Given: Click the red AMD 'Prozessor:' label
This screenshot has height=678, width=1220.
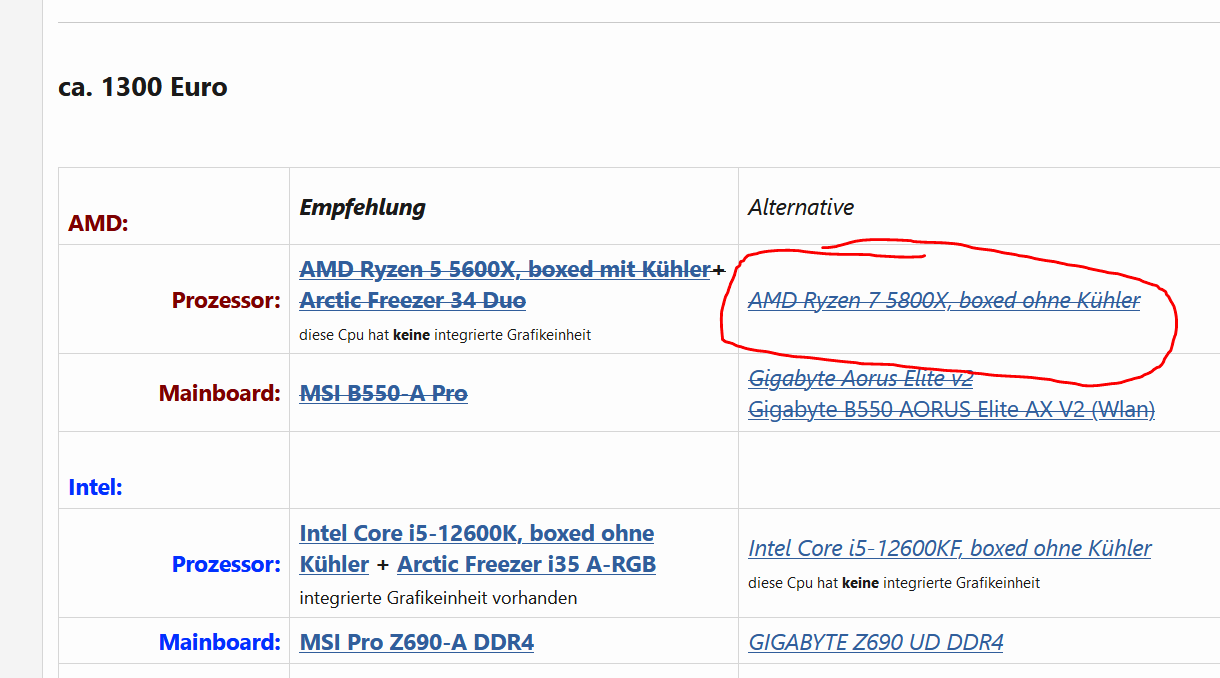Looking at the screenshot, I should [226, 300].
